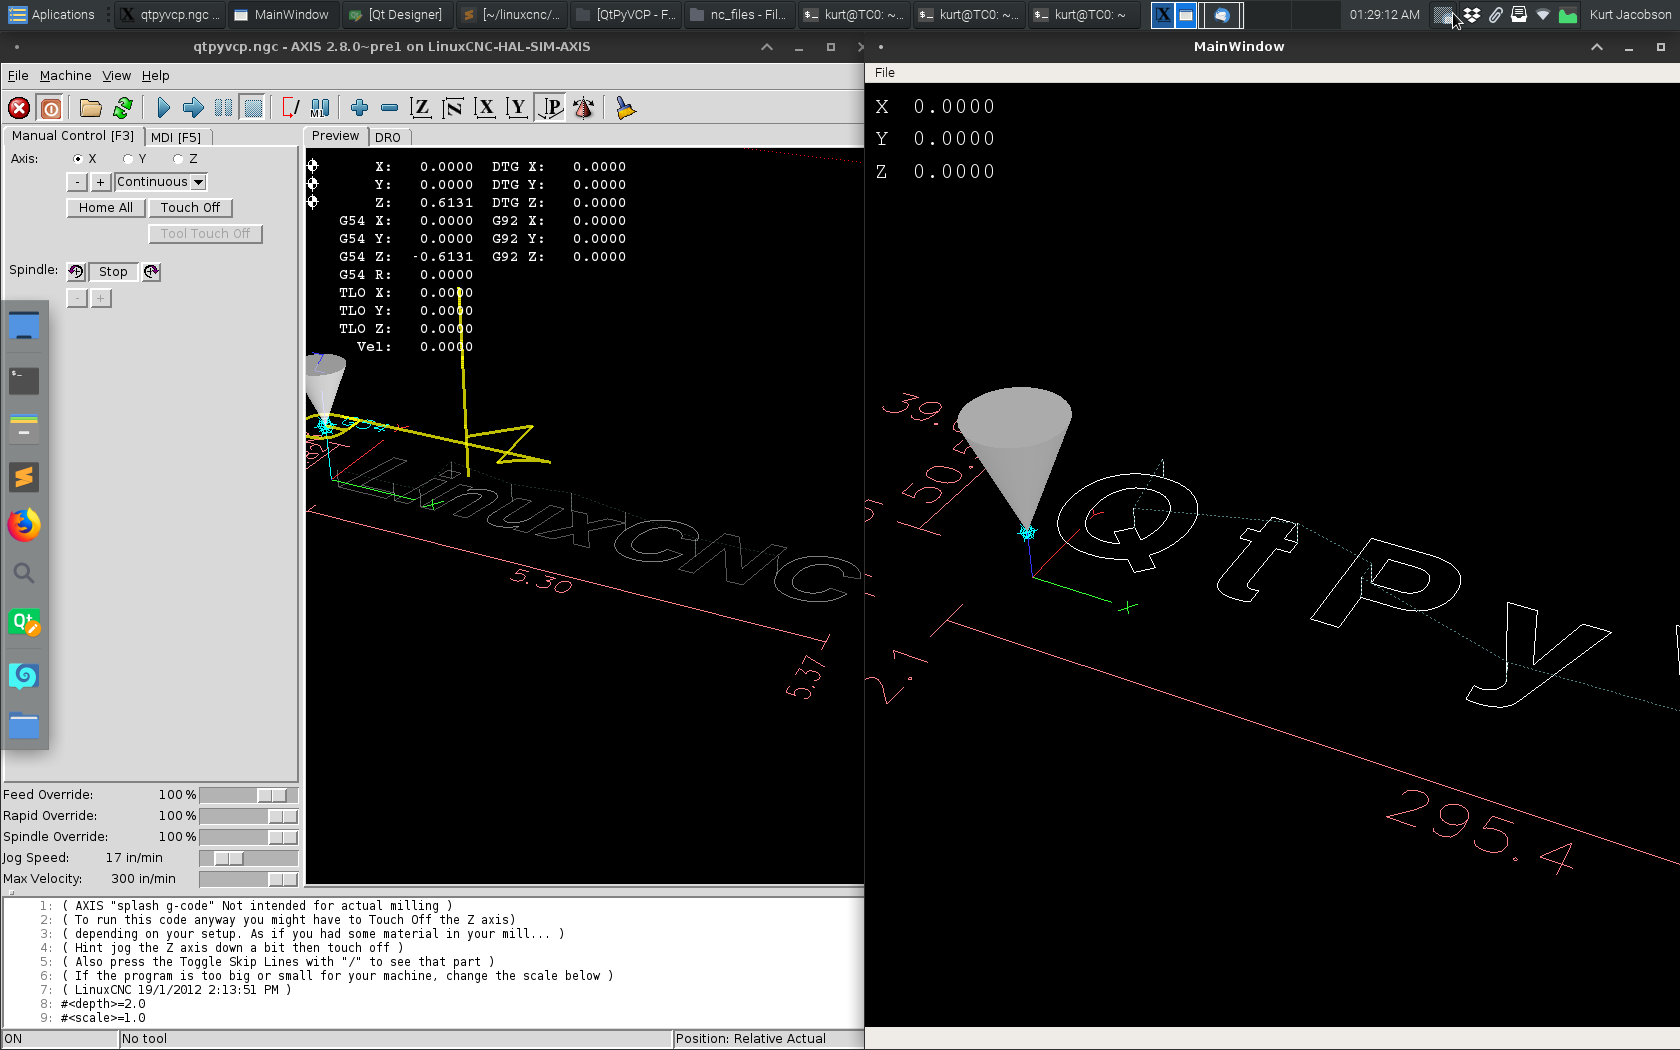Start the spindle clockwise
The width and height of the screenshot is (1680, 1050).
[151, 272]
